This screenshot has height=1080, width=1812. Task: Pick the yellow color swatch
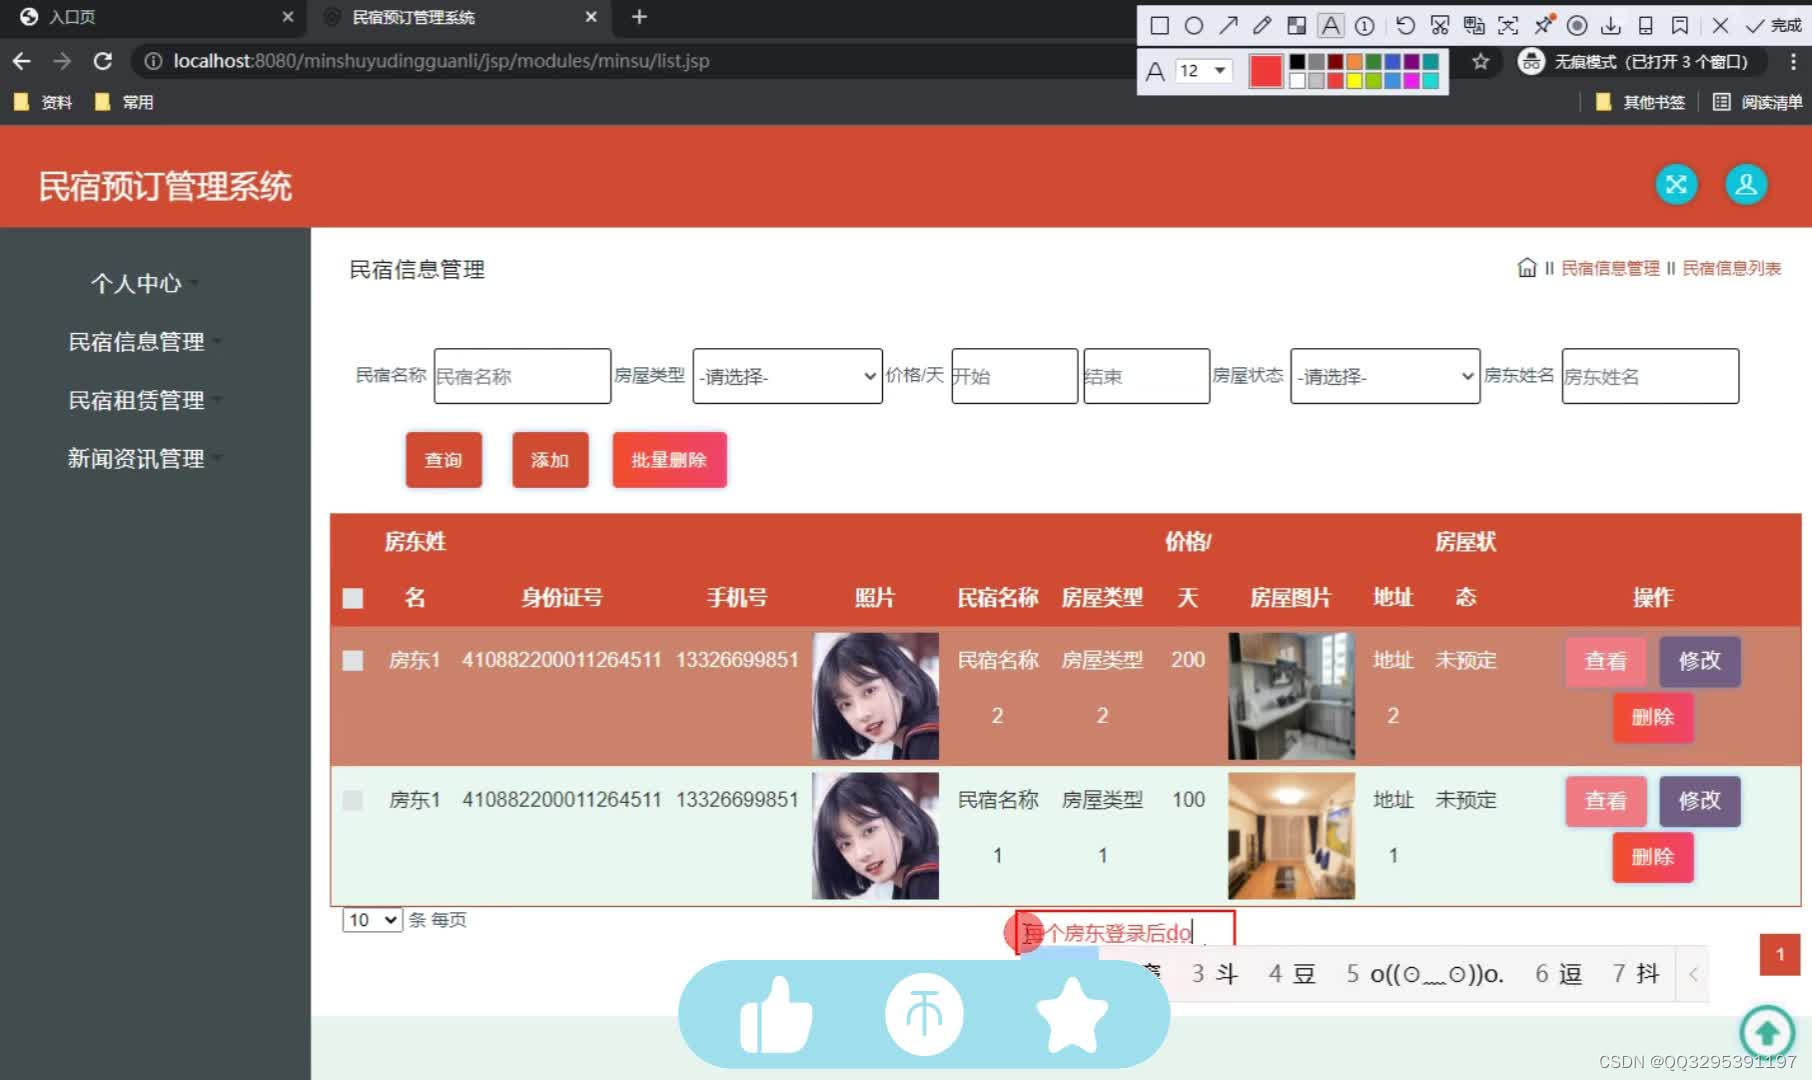[x=1354, y=81]
